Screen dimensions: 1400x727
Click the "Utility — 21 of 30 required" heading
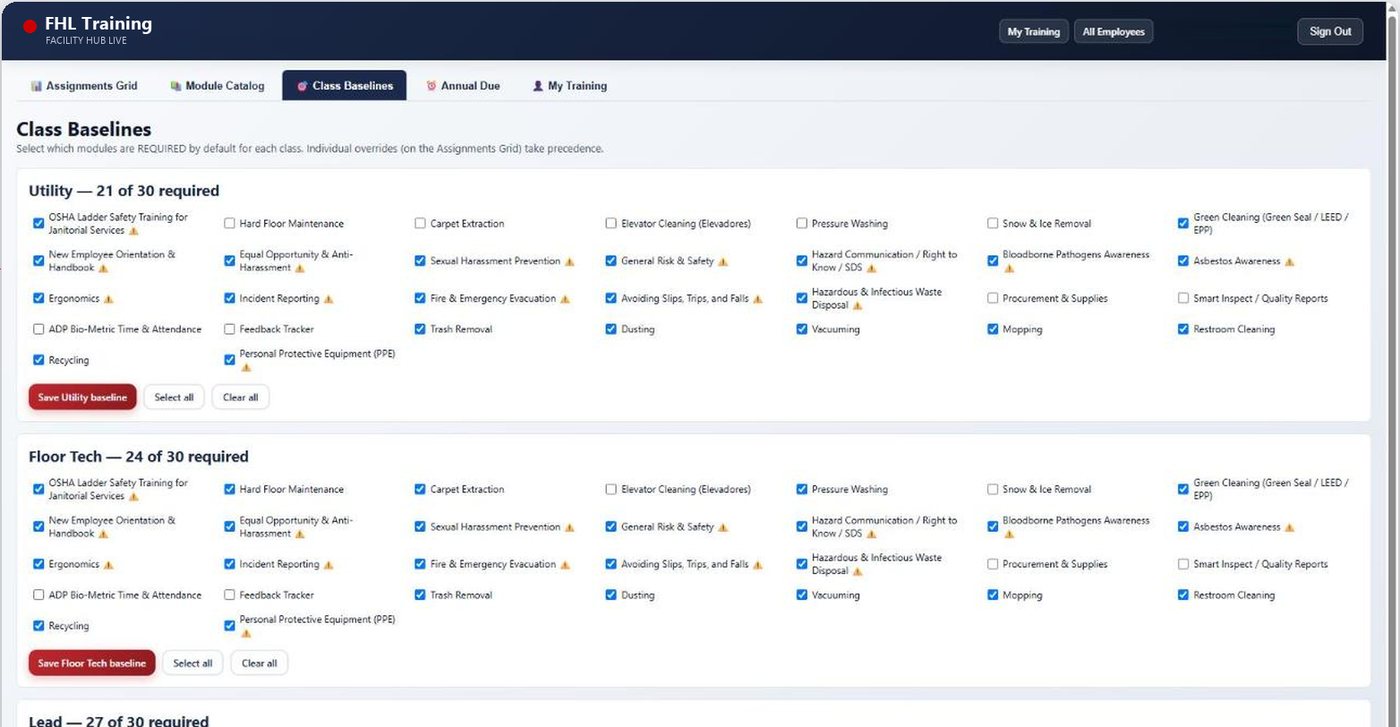pos(124,191)
